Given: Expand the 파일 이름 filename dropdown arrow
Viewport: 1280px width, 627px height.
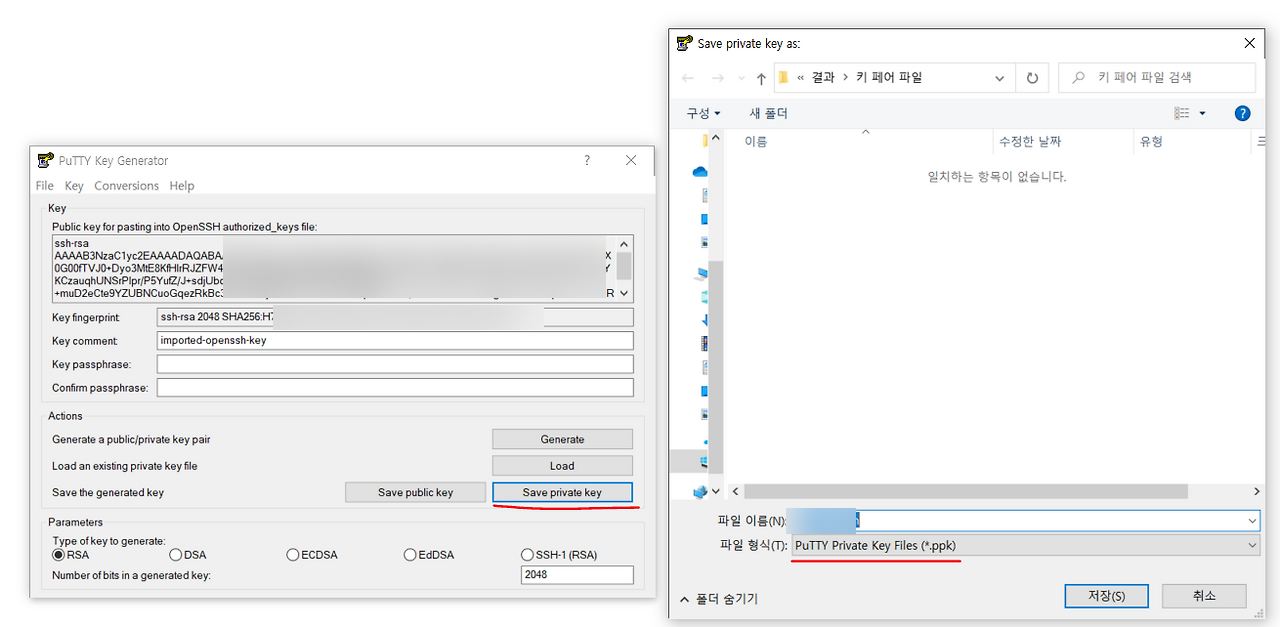Looking at the screenshot, I should pyautogui.click(x=1252, y=521).
